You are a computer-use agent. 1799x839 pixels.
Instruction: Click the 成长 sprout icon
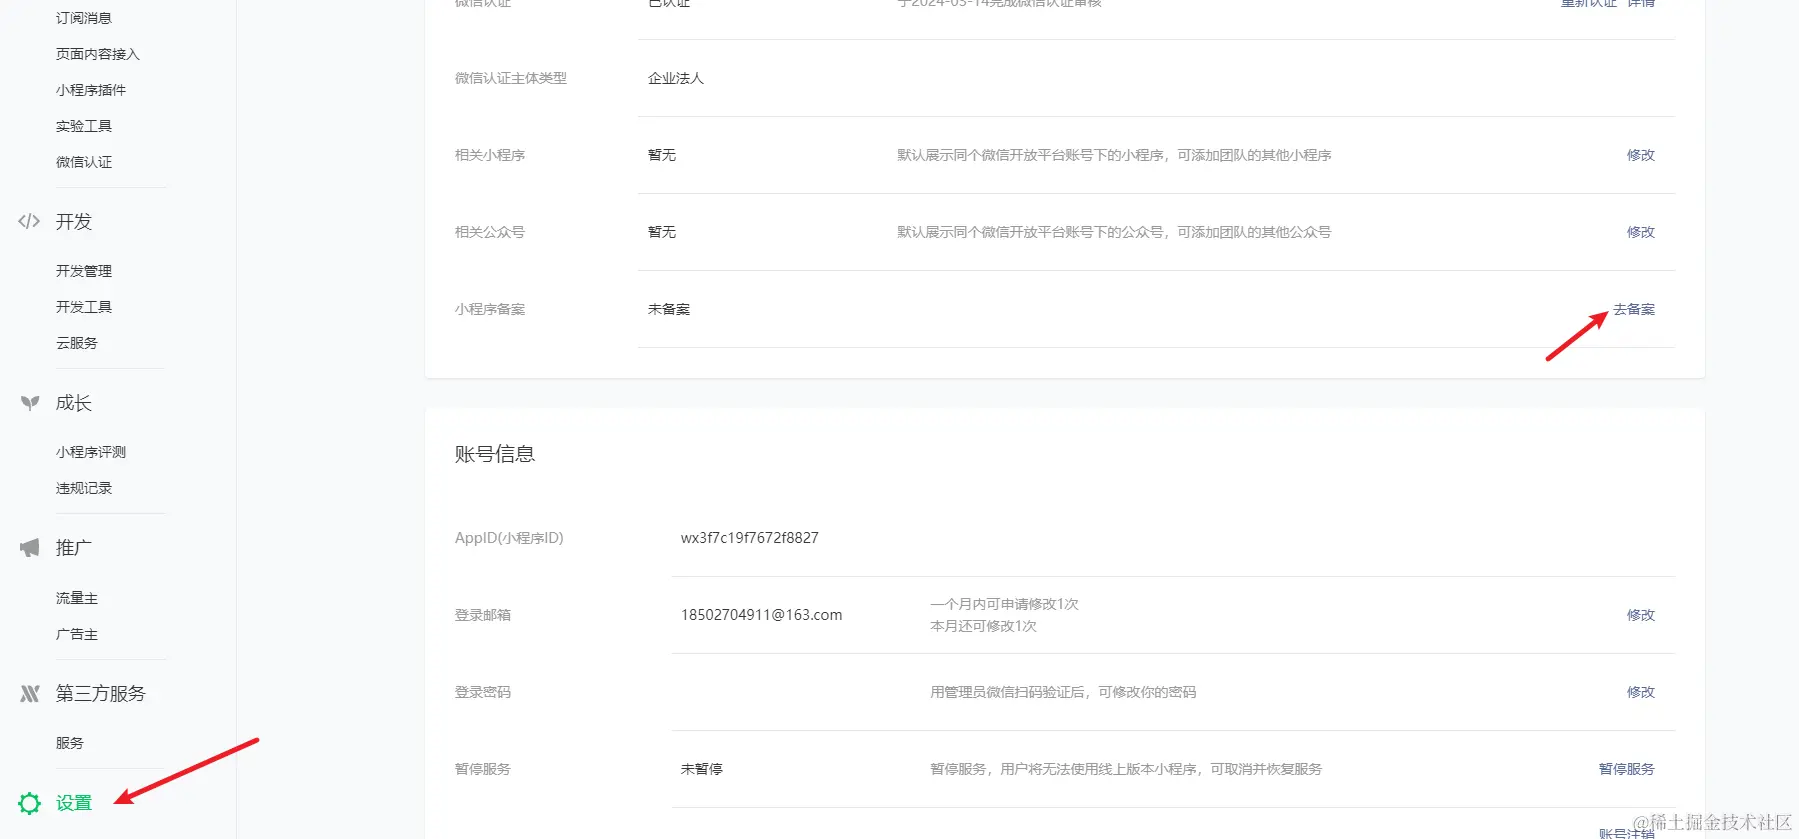[30, 403]
